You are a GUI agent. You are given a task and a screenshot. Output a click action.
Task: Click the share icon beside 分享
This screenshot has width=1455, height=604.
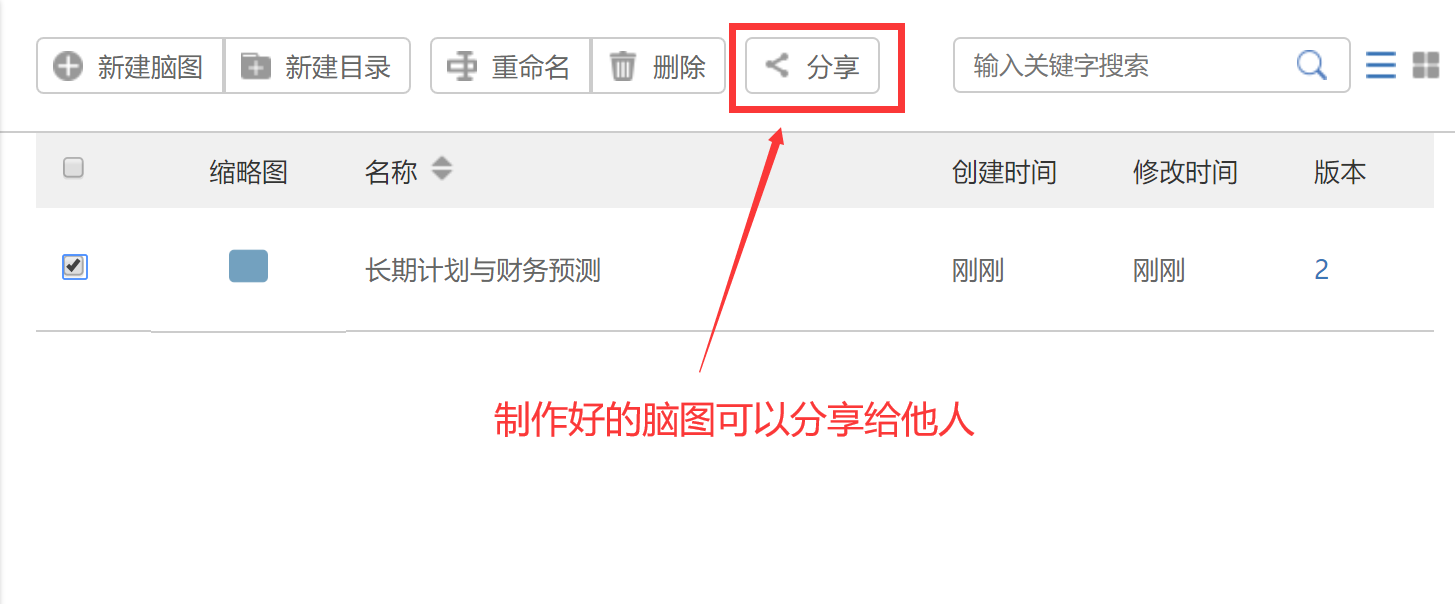(777, 66)
